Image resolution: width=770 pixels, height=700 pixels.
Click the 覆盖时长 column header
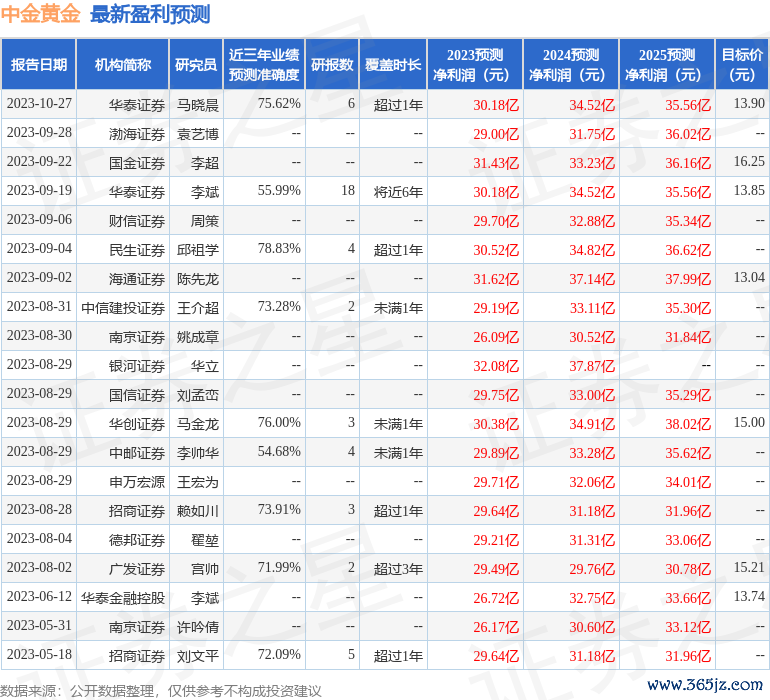coord(393,64)
